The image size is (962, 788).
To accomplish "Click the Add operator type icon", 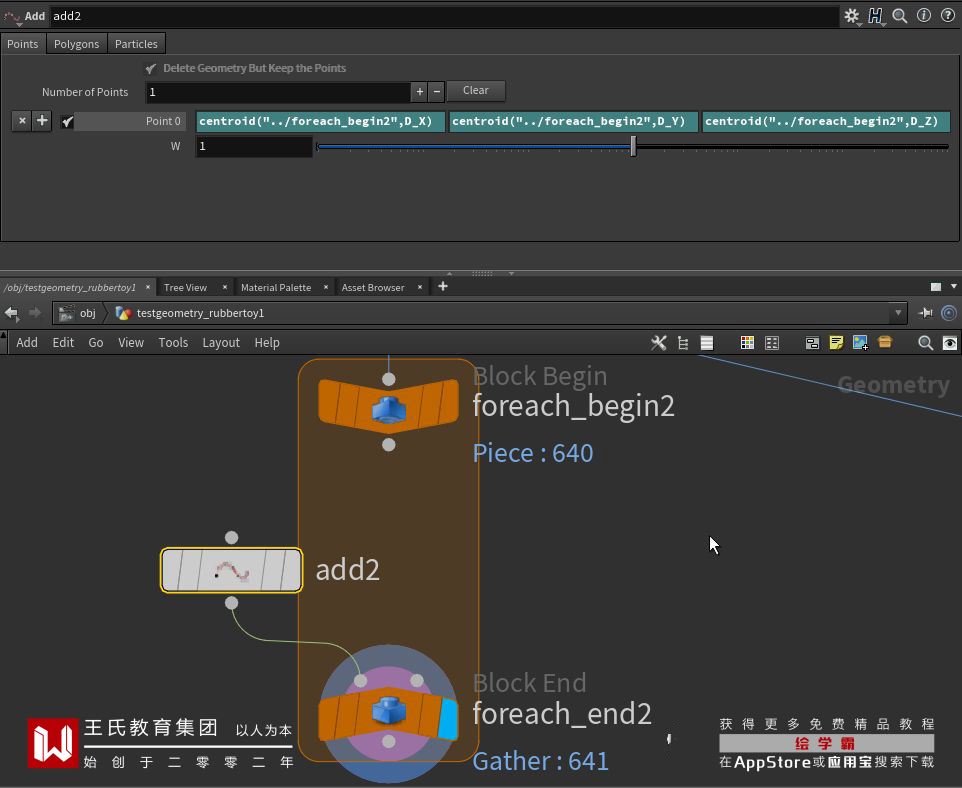I will 12,16.
